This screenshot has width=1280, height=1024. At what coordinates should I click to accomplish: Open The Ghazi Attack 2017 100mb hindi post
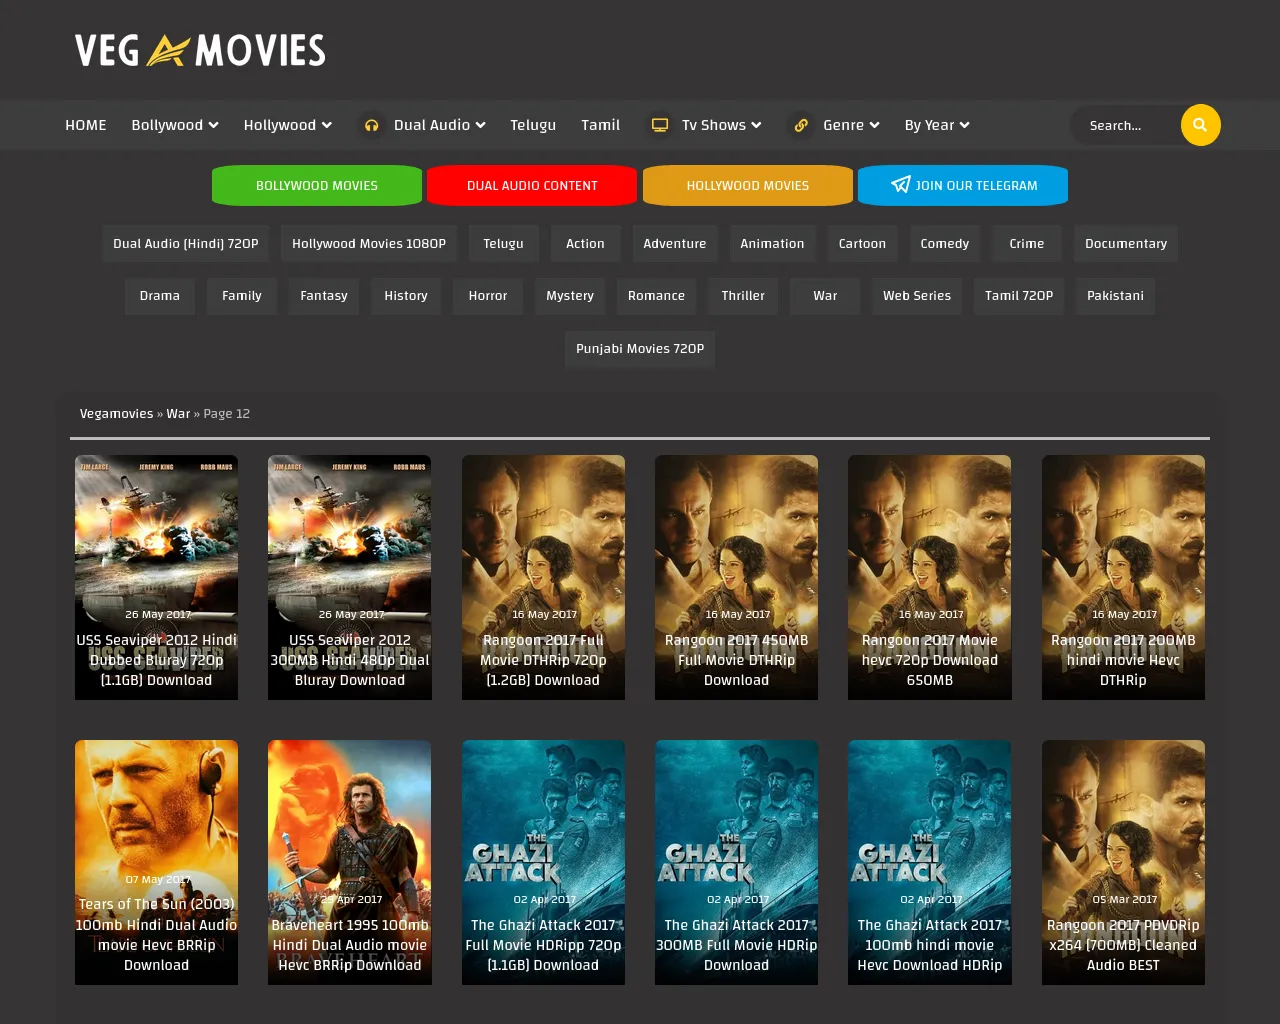pyautogui.click(x=930, y=862)
